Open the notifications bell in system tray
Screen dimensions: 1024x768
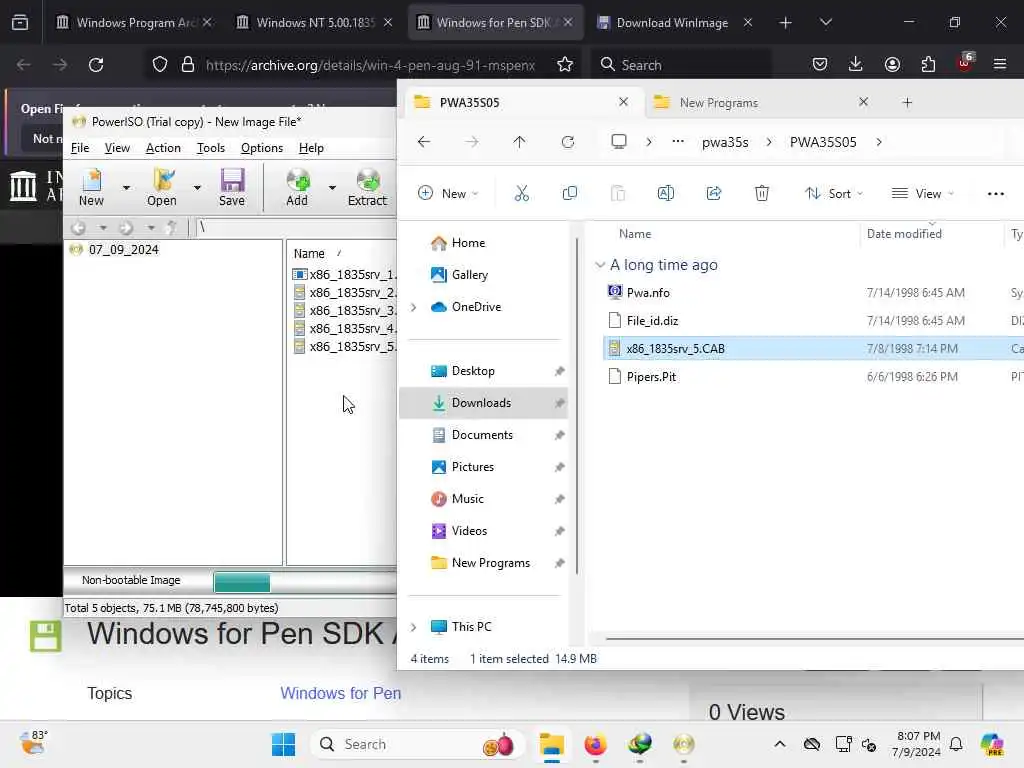tap(956, 744)
